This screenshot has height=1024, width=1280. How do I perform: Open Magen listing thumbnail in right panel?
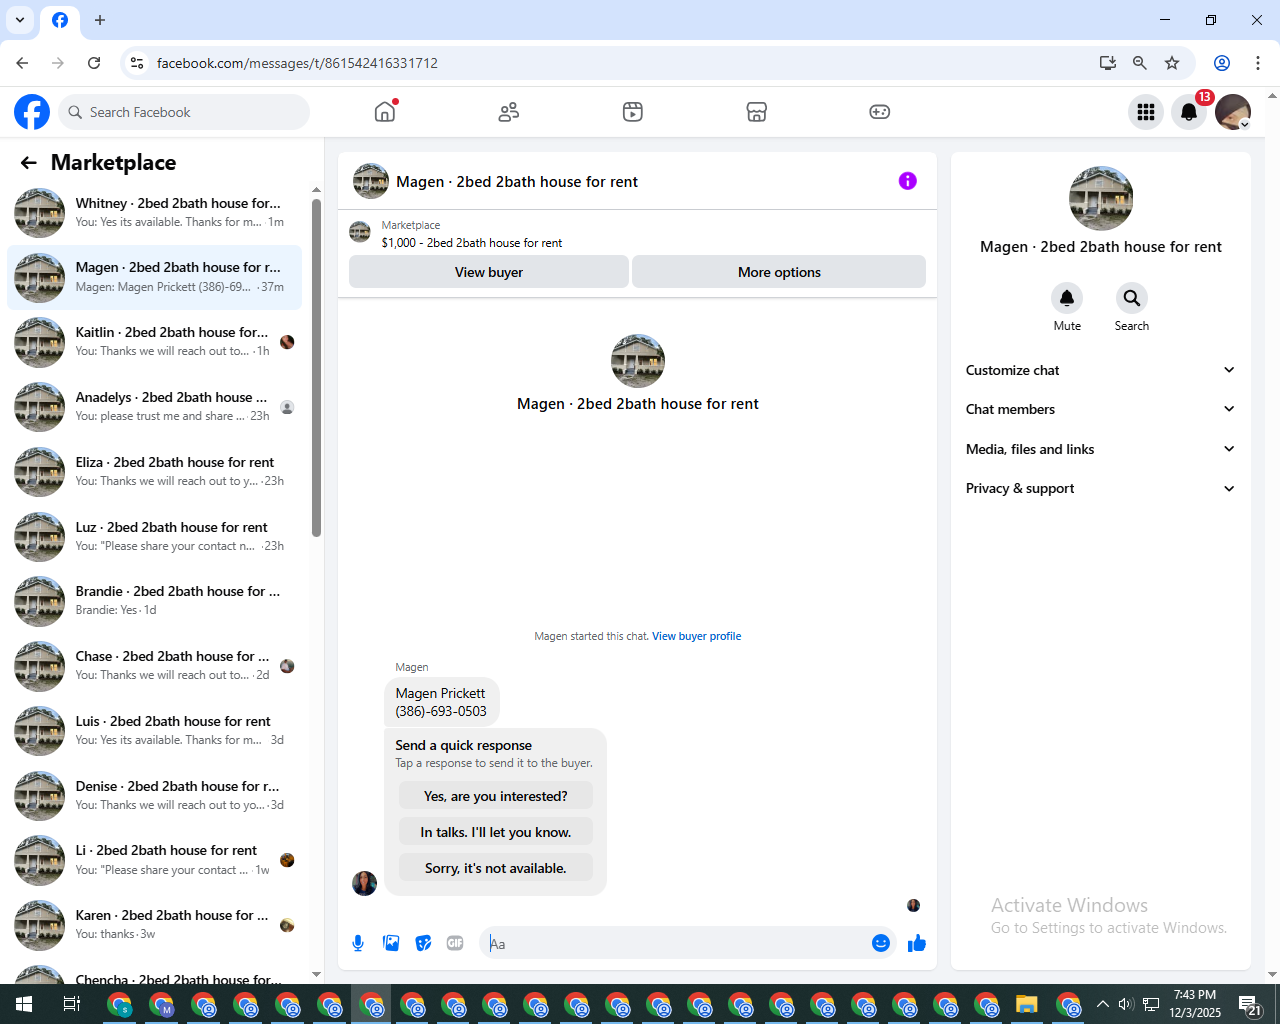(1101, 199)
